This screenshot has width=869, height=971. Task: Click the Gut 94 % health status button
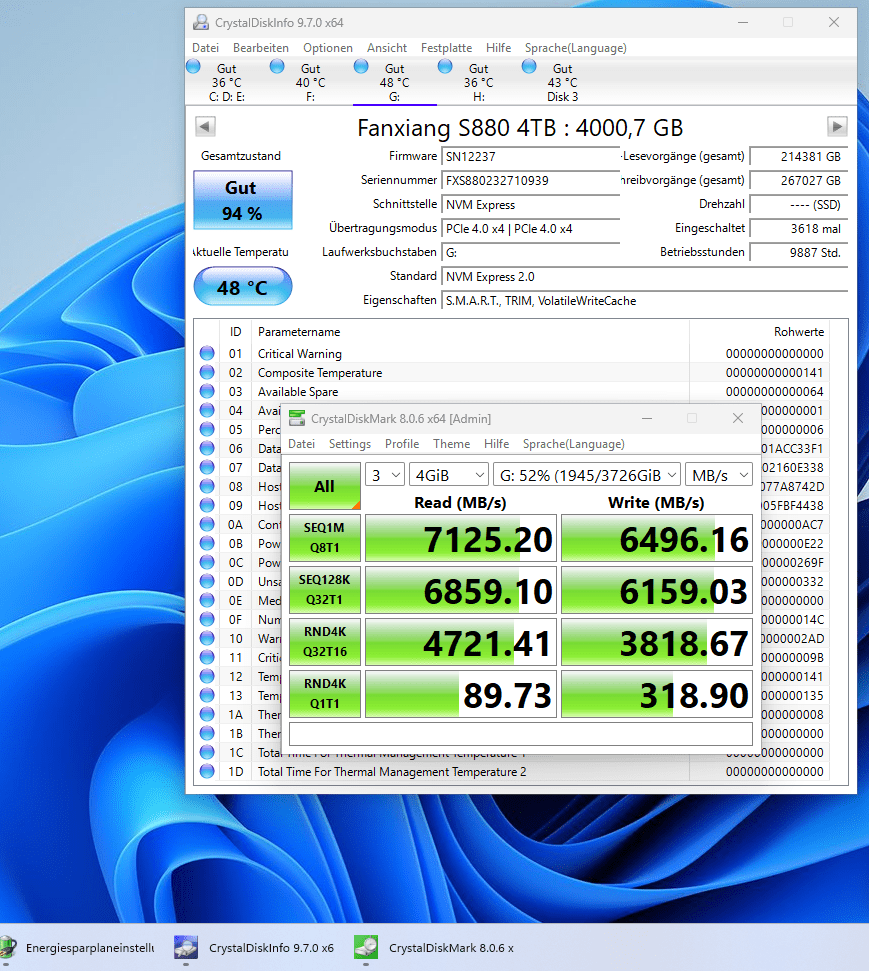pos(243,200)
